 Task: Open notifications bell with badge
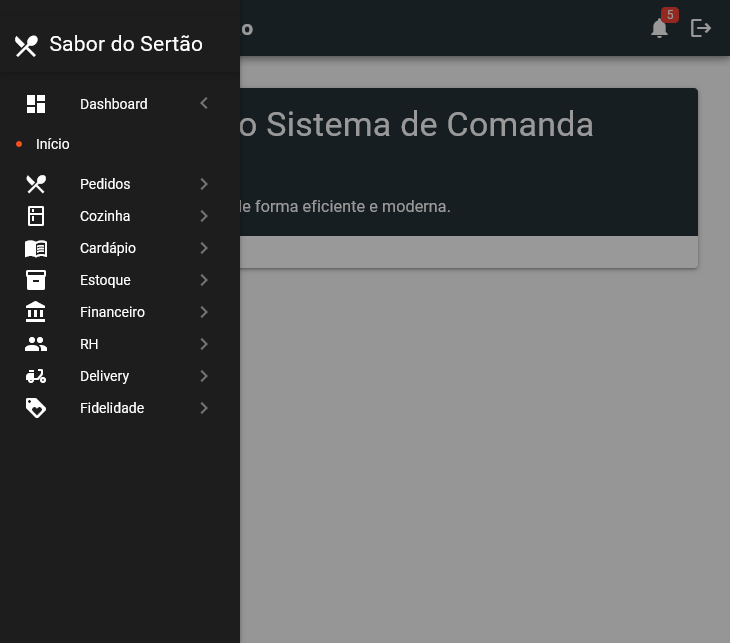coord(659,28)
